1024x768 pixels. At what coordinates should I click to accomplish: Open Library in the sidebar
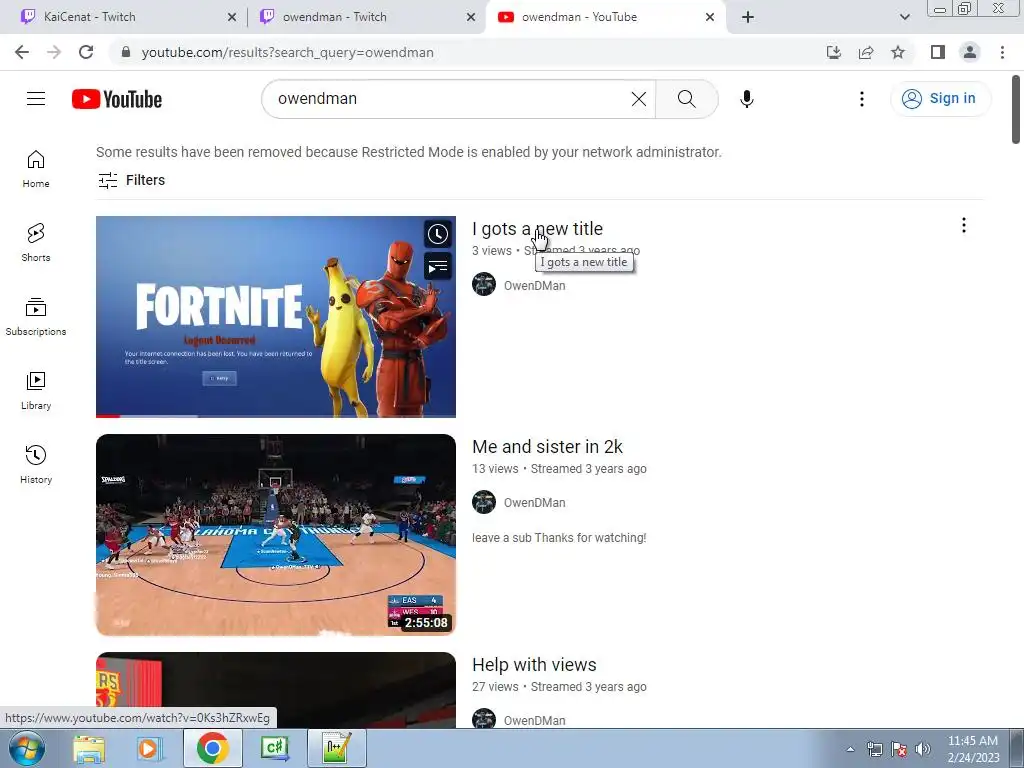tap(36, 391)
